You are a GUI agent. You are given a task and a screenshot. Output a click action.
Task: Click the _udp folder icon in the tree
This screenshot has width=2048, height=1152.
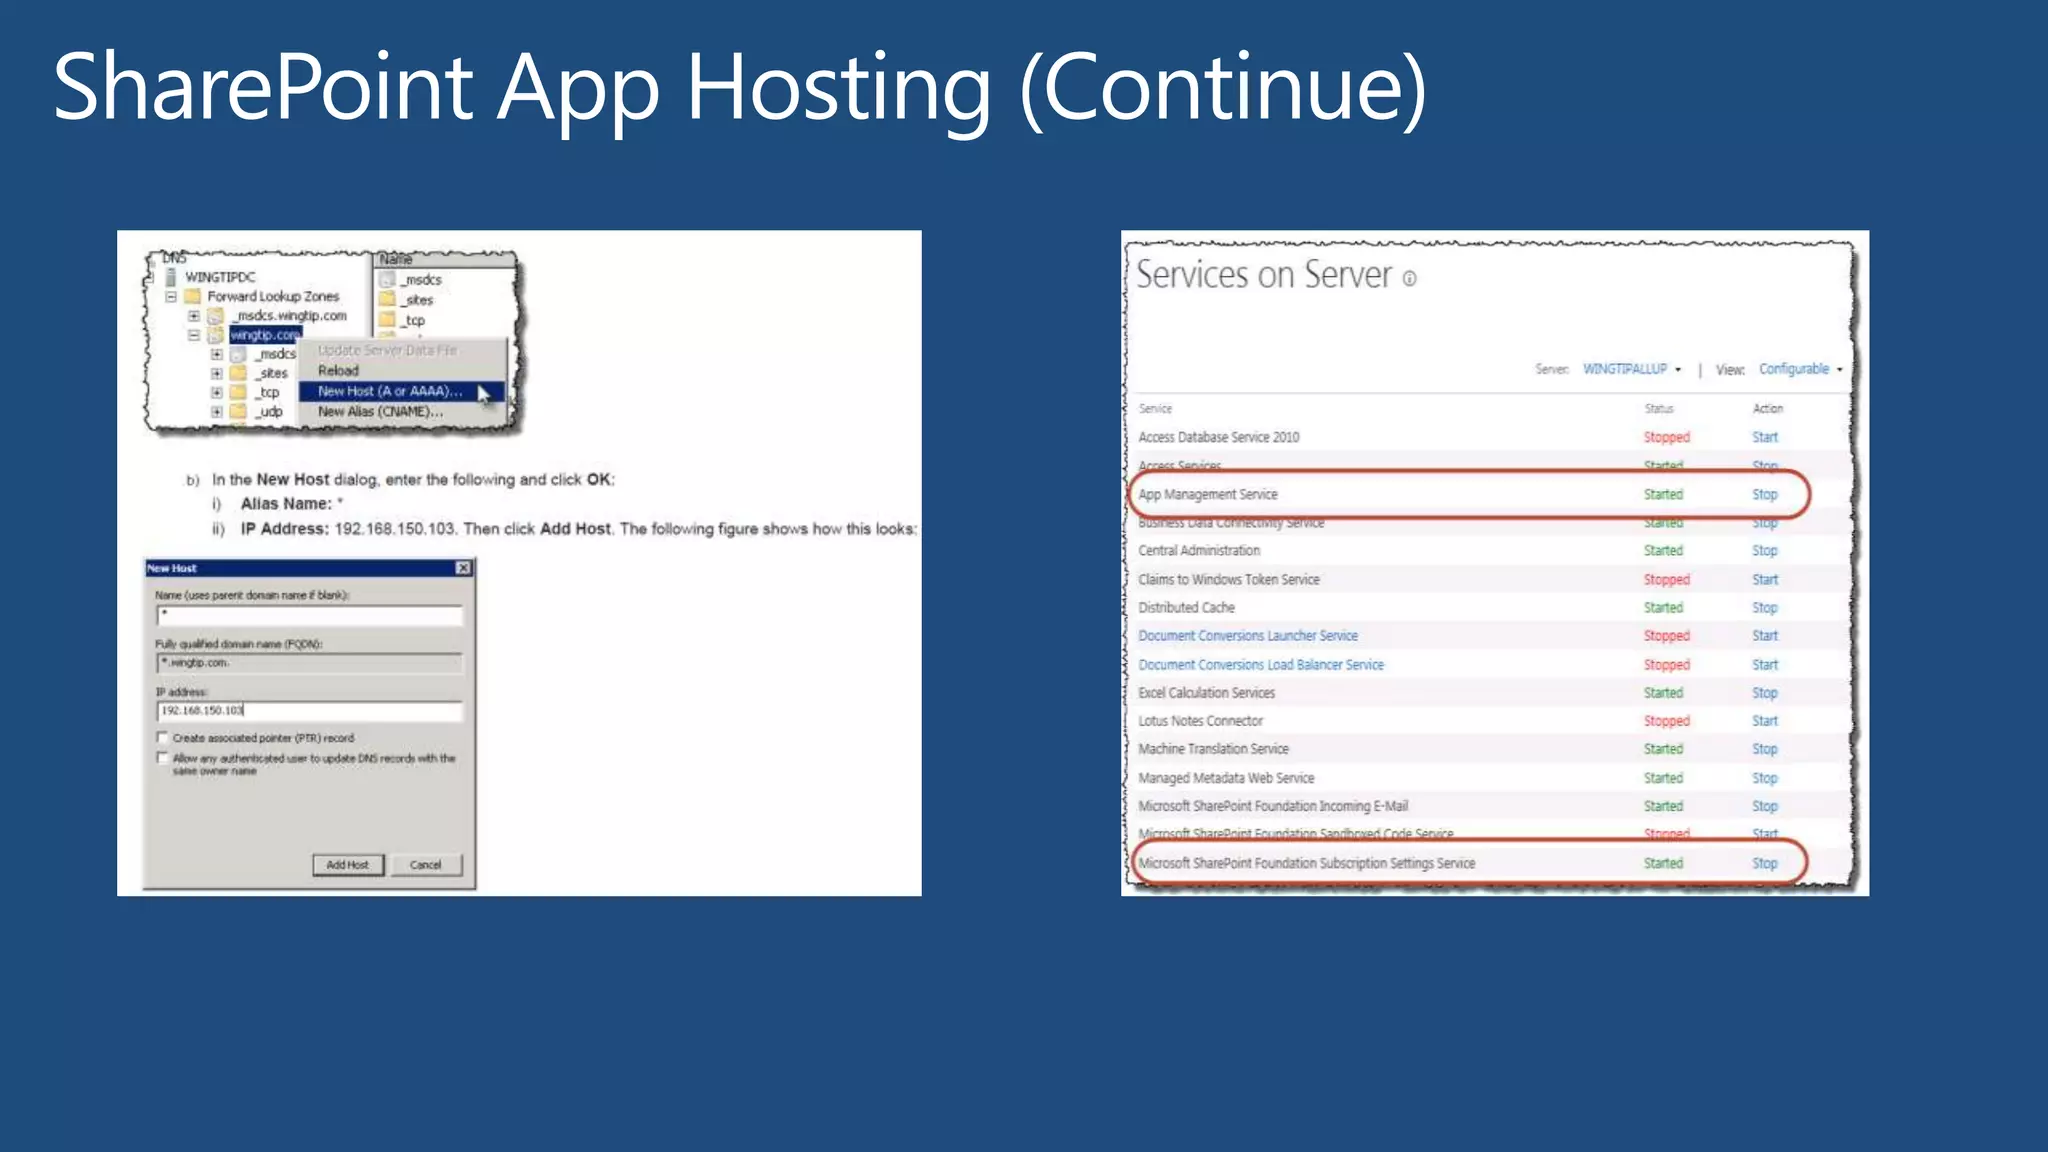tap(238, 411)
